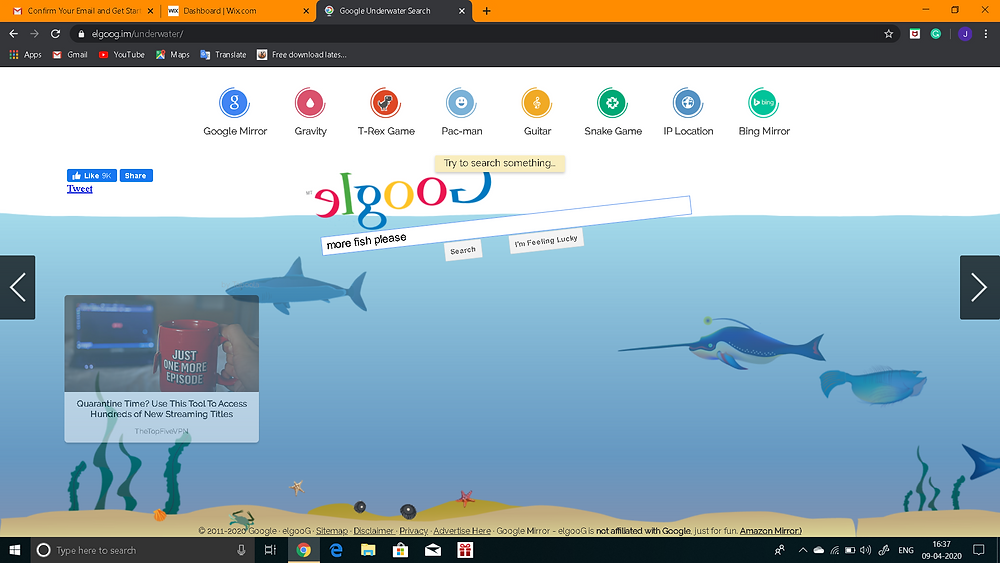Open the Google Mirror icon

tap(235, 103)
